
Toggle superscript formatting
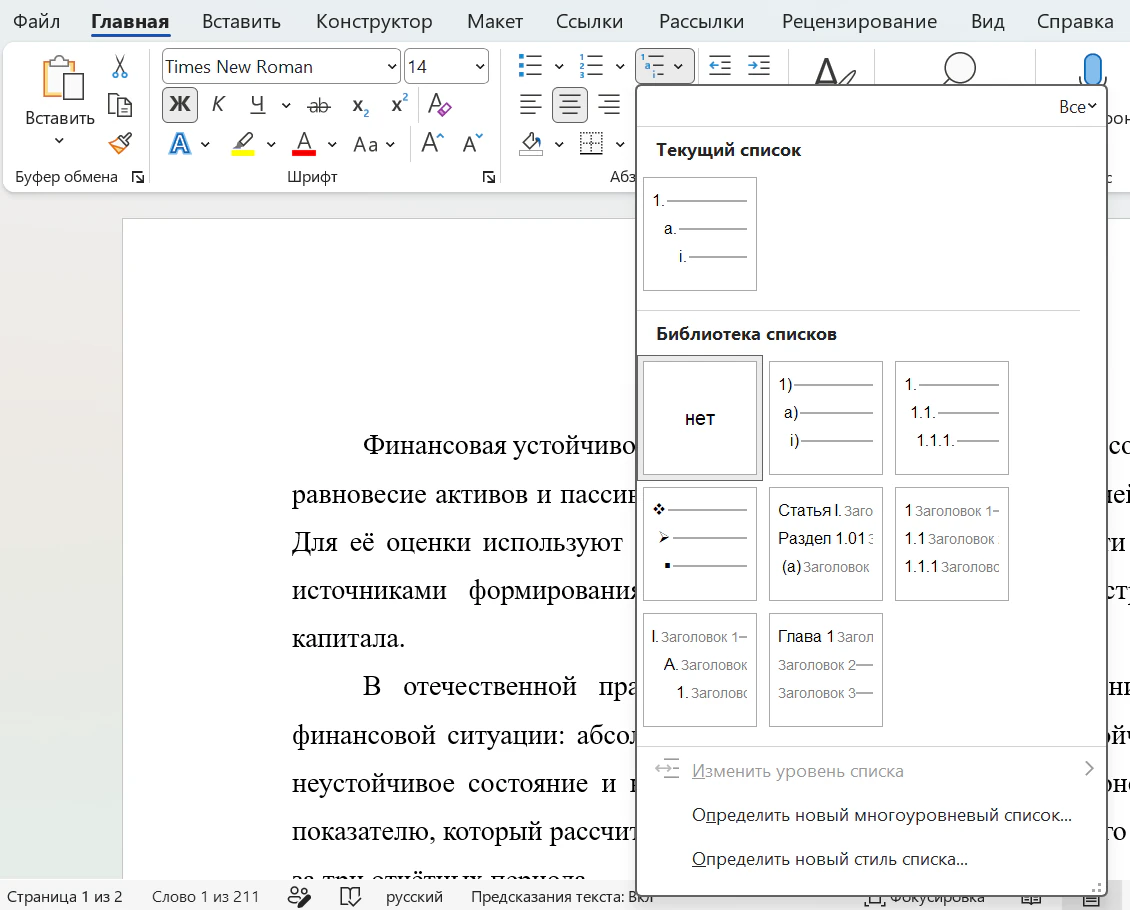399,104
